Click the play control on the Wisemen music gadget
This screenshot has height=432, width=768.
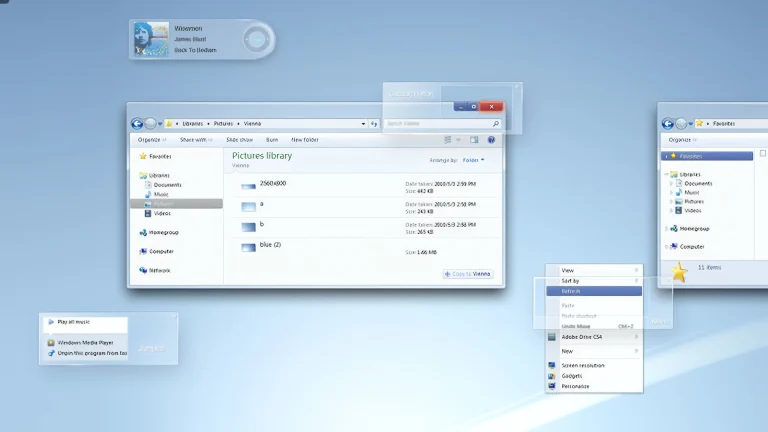[256, 40]
